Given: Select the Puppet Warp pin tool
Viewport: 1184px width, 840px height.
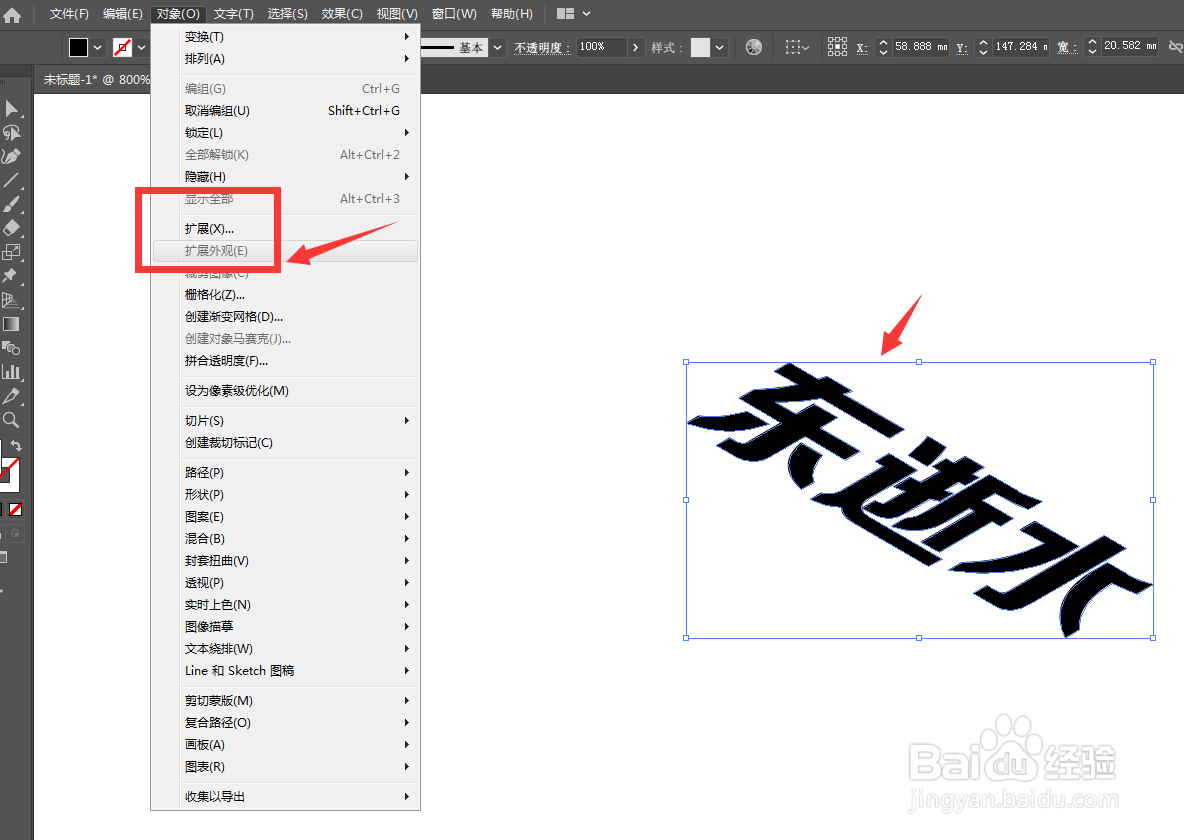Looking at the screenshot, I should (11, 276).
